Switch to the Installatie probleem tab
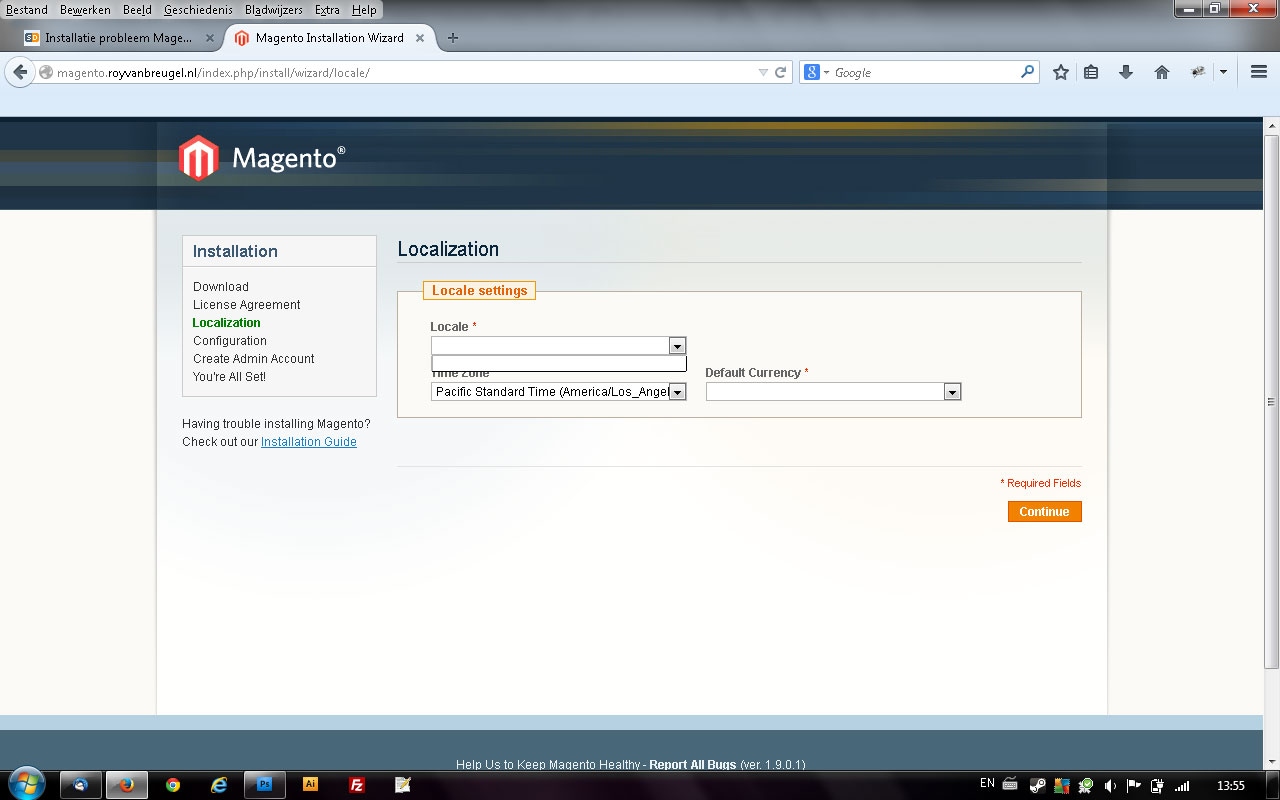The width and height of the screenshot is (1280, 800). tap(118, 38)
